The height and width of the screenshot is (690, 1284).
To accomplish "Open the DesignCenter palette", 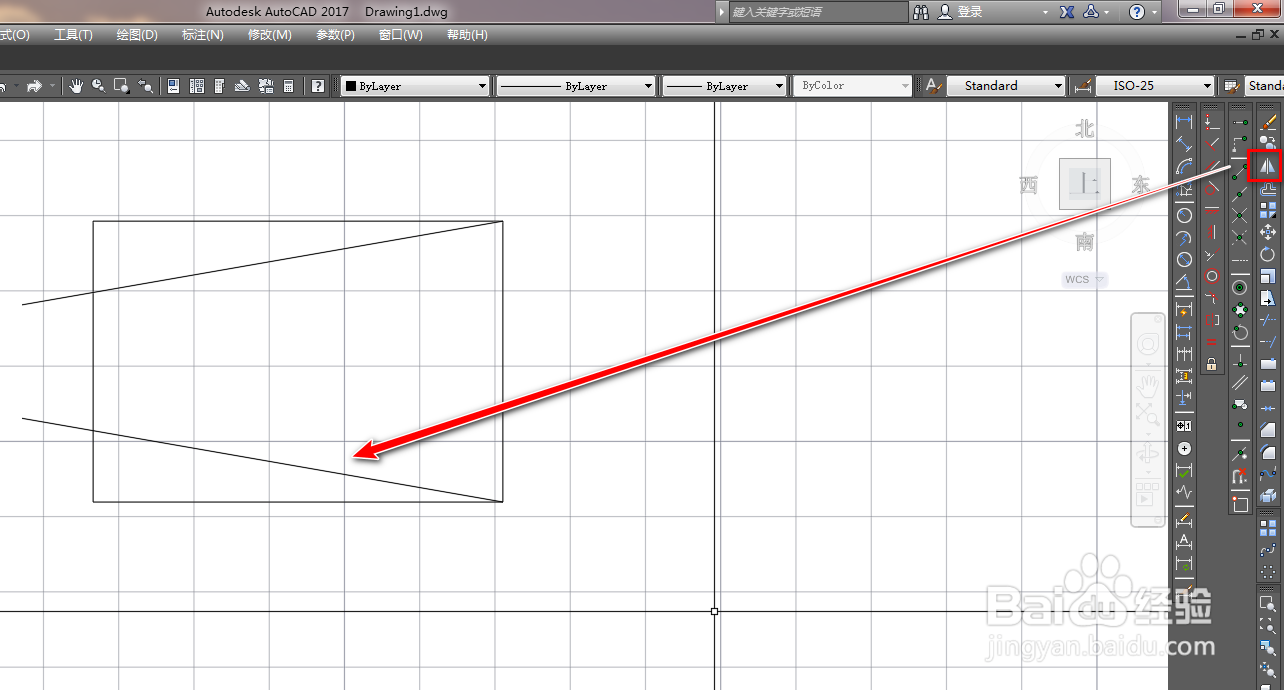I will (197, 86).
